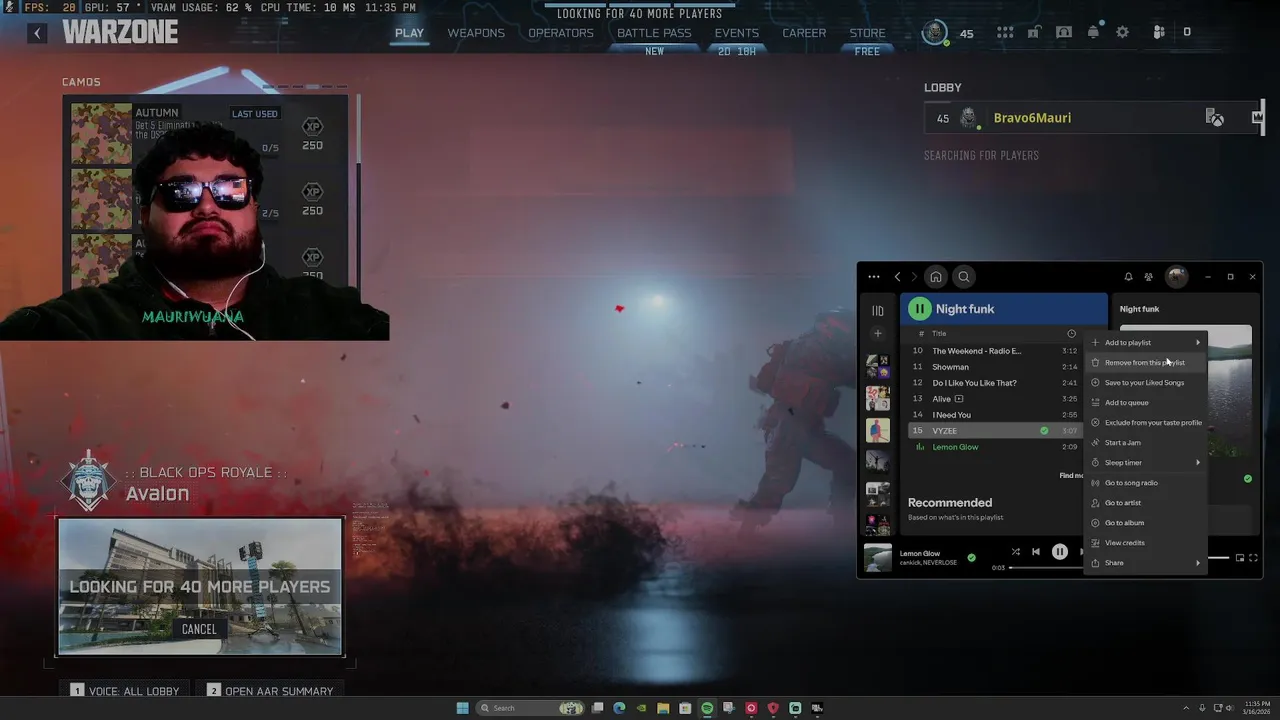Image resolution: width=1280 pixels, height=720 pixels.
Task: Show hidden system tray icons
Action: [x=1186, y=708]
